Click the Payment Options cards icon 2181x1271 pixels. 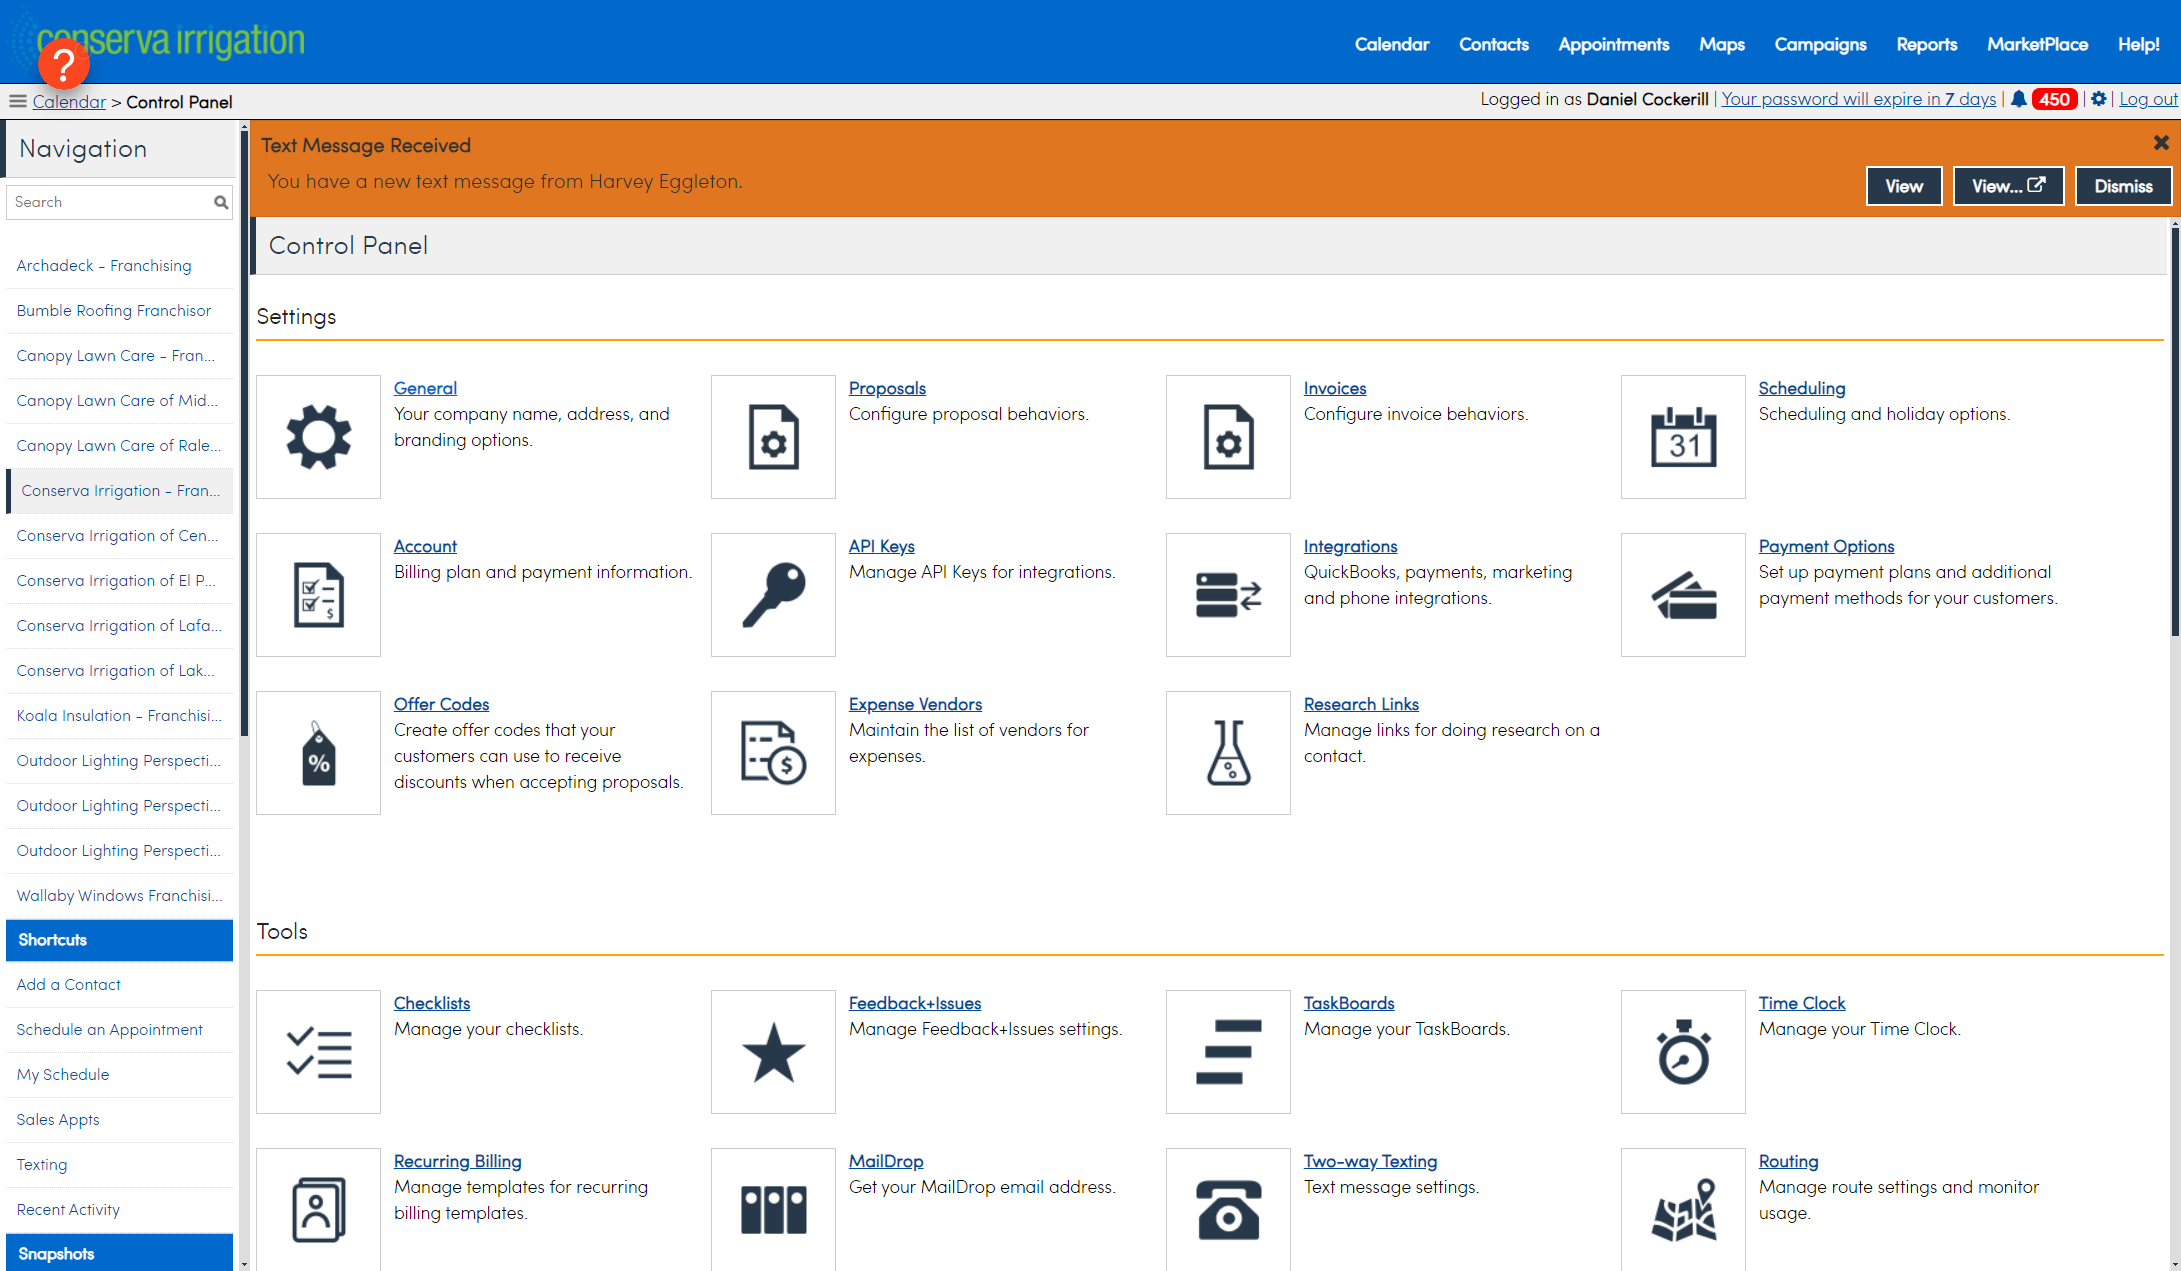click(1683, 595)
